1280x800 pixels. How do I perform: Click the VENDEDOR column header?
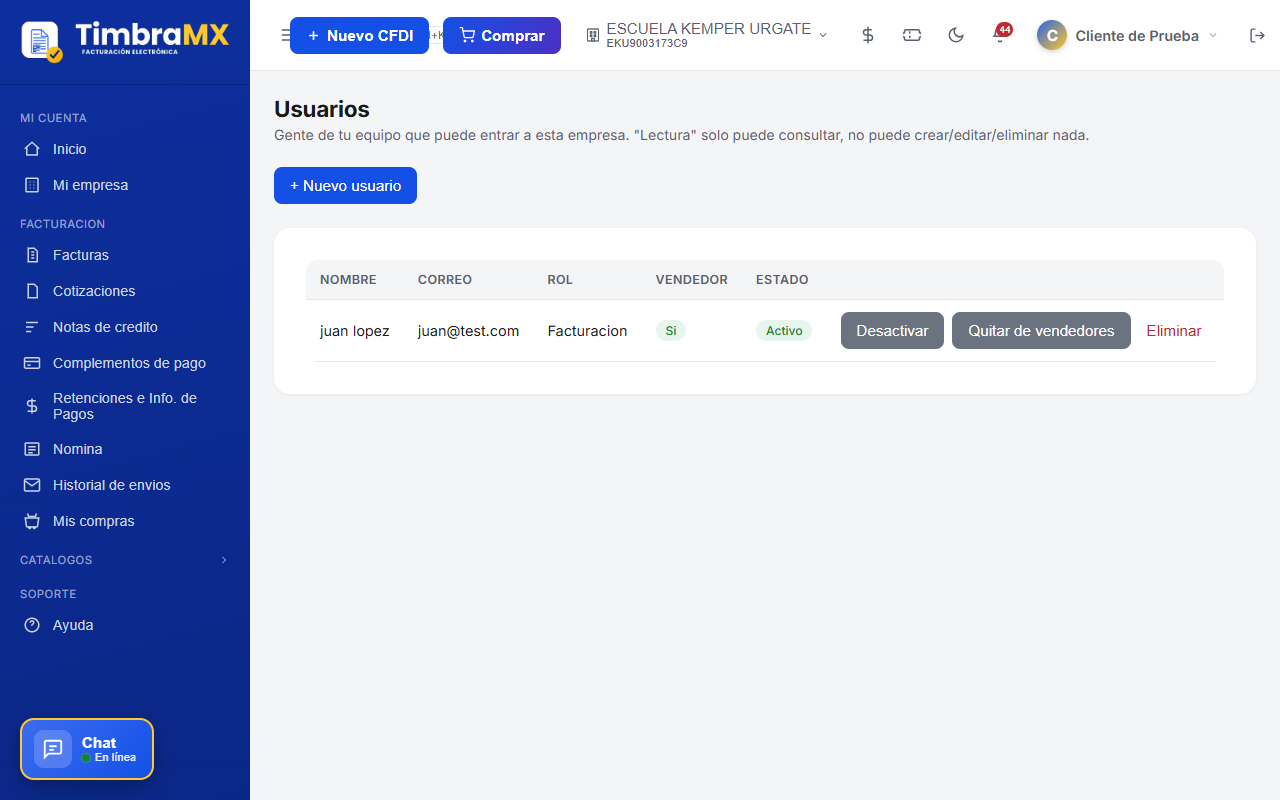tap(692, 280)
